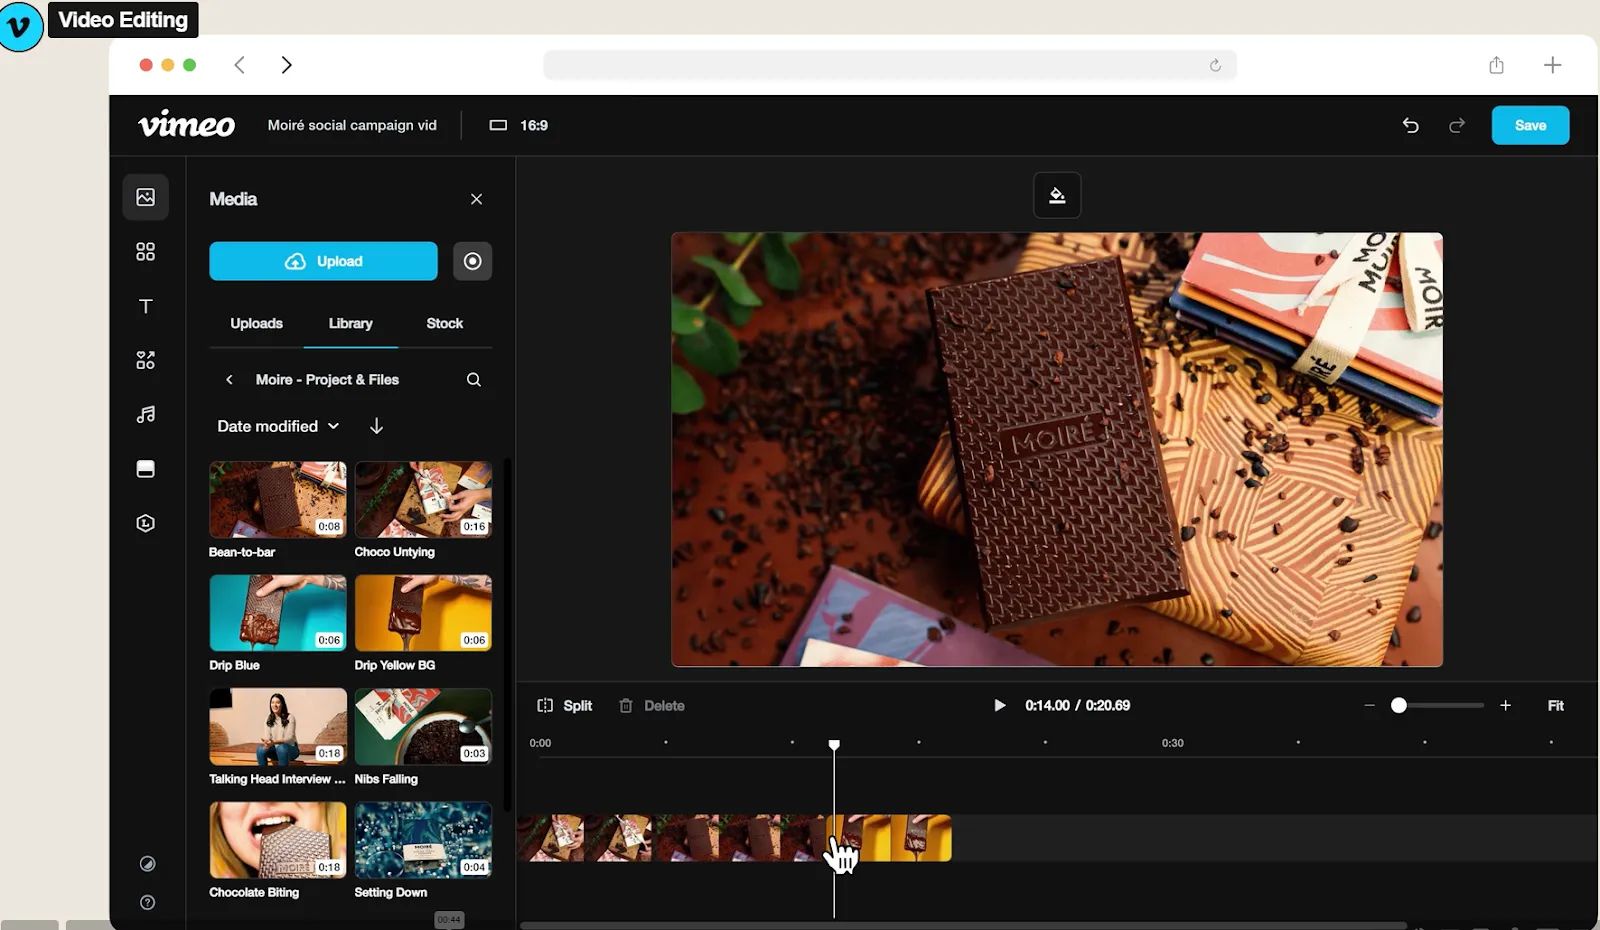
Task: Zoom out the timeline with minus
Action: click(x=1370, y=706)
